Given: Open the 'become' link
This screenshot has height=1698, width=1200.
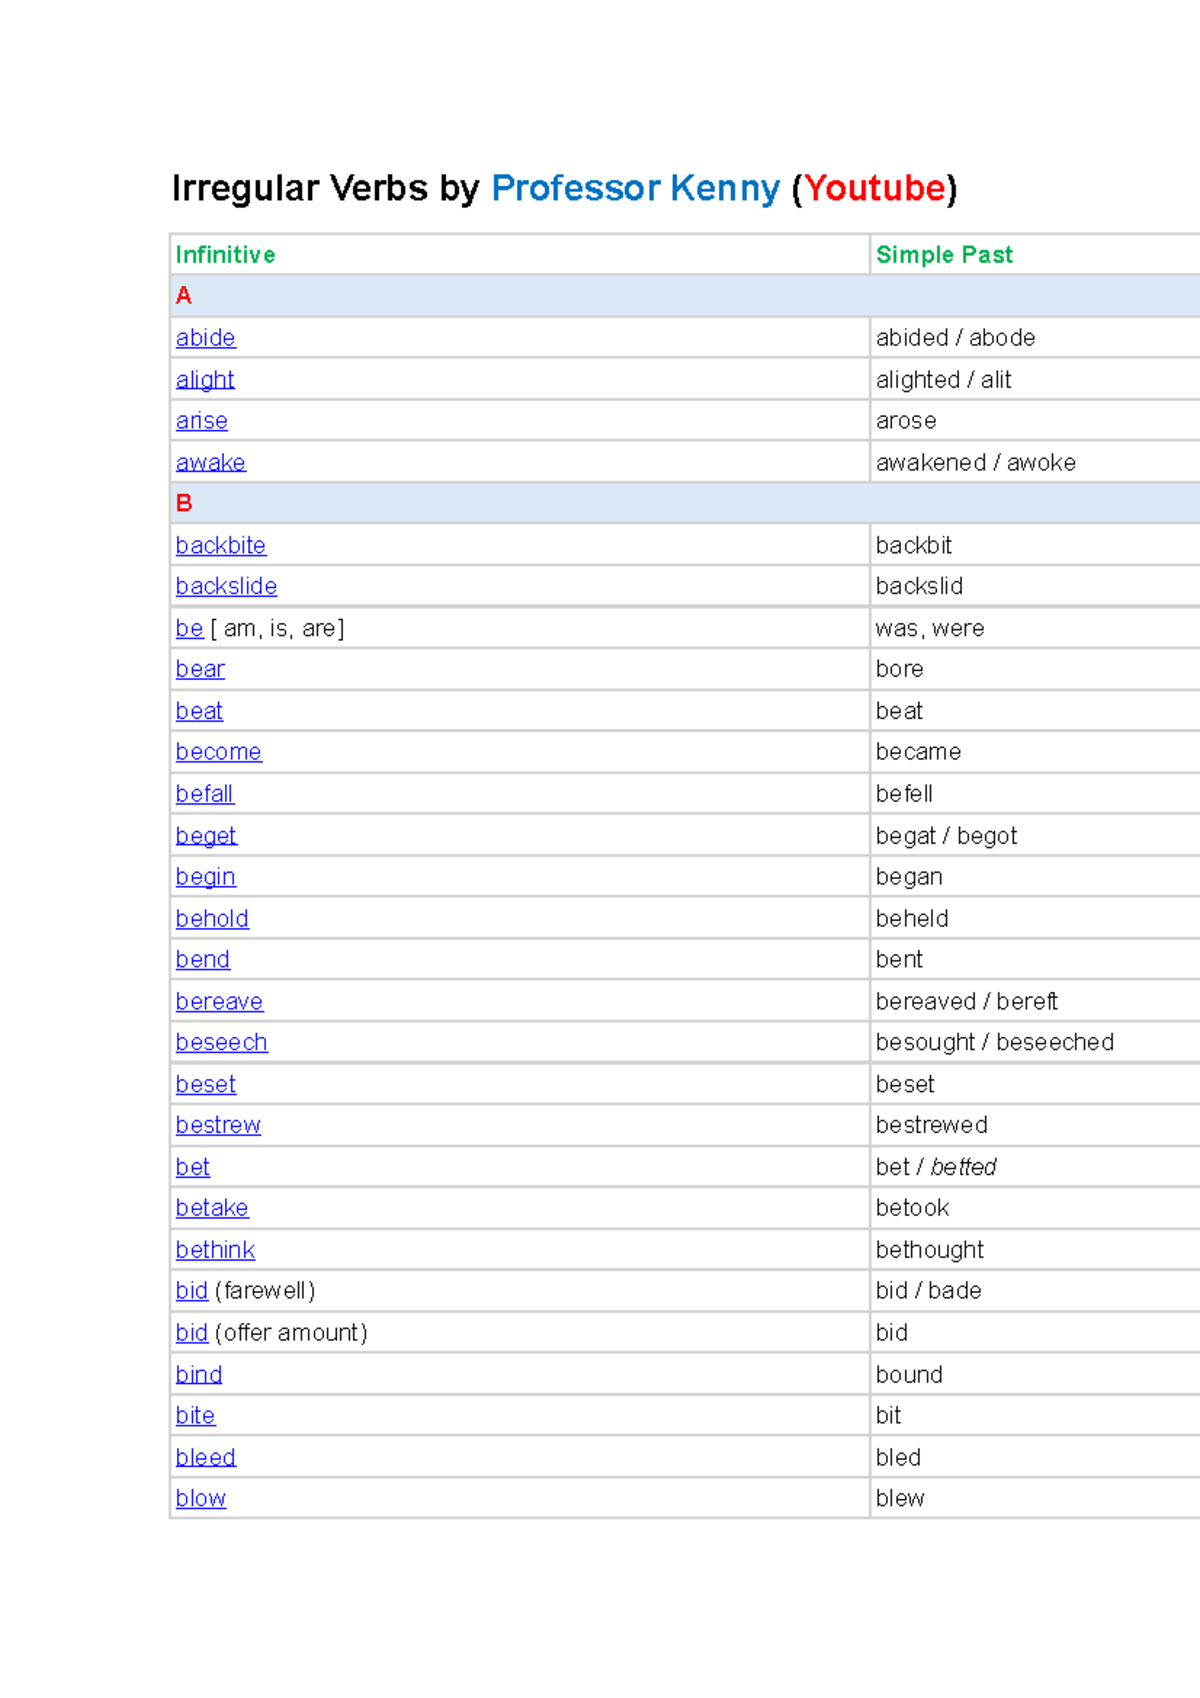Looking at the screenshot, I should [x=218, y=752].
